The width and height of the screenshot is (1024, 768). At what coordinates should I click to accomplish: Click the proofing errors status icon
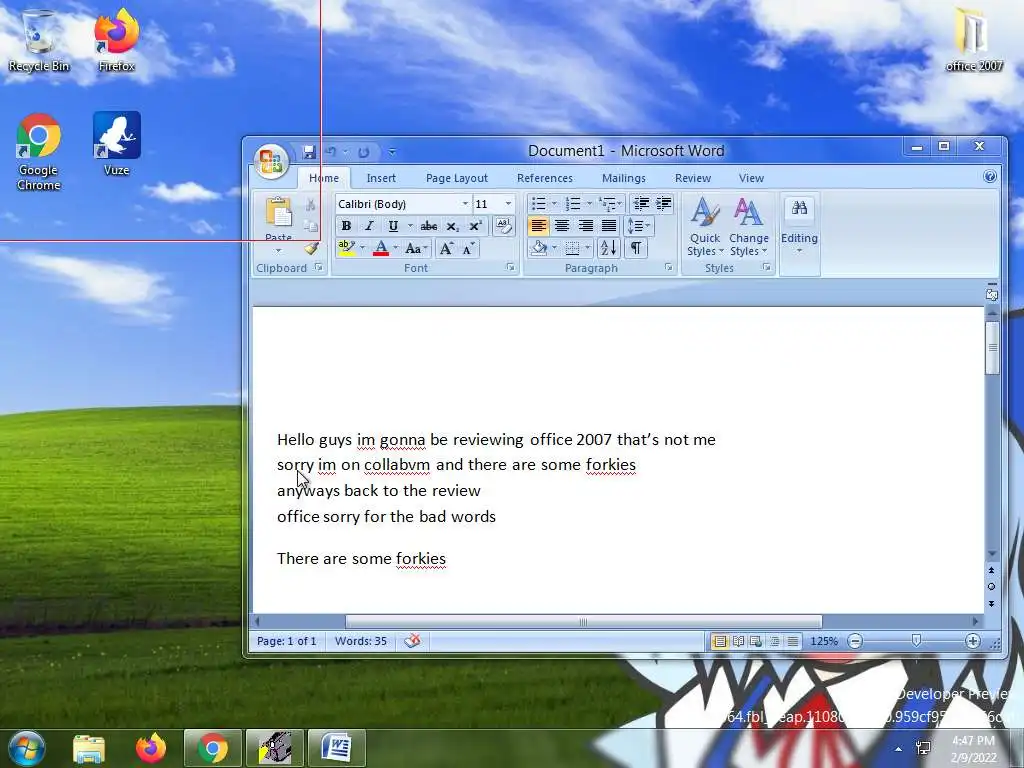(412, 641)
